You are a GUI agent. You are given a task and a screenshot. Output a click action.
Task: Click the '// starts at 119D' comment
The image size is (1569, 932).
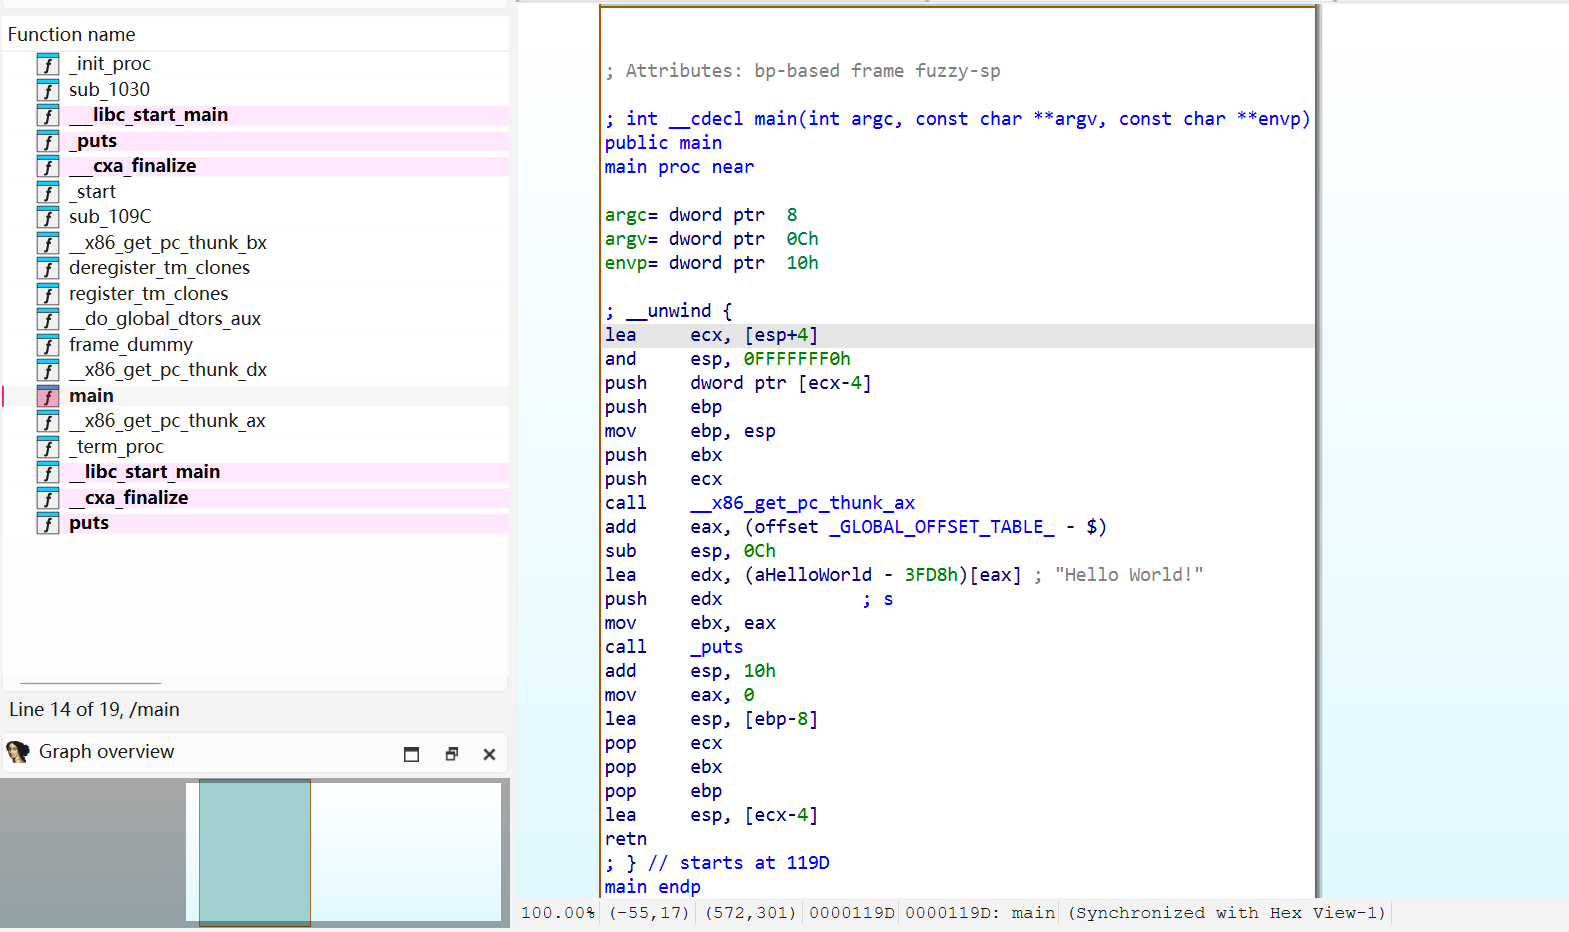(739, 863)
